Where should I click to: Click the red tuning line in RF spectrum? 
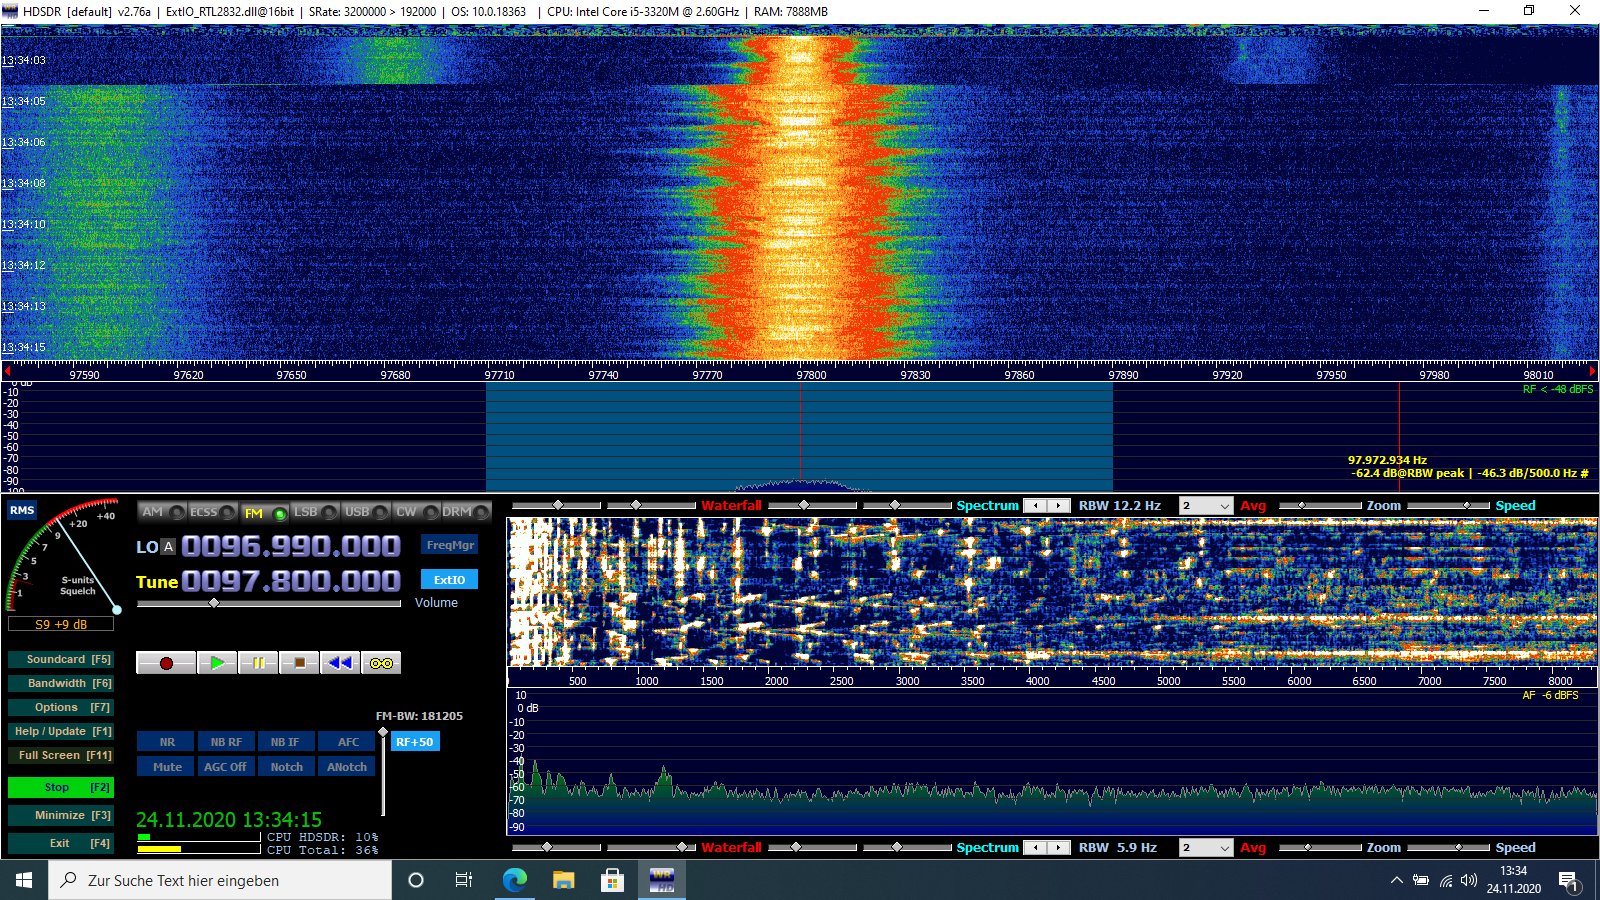[x=800, y=436]
